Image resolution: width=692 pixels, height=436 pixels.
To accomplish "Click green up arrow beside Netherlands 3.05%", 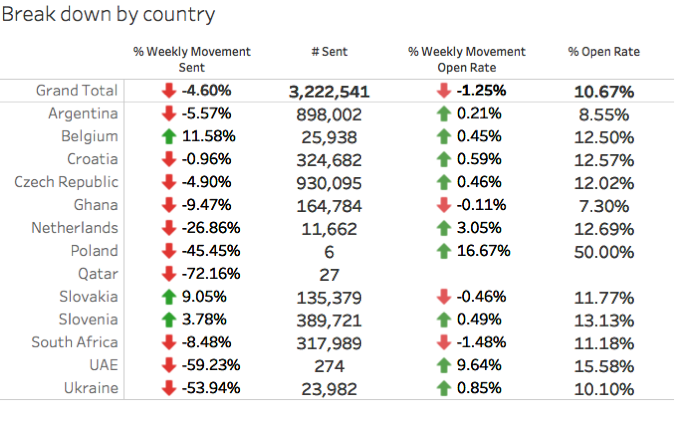I will (444, 228).
